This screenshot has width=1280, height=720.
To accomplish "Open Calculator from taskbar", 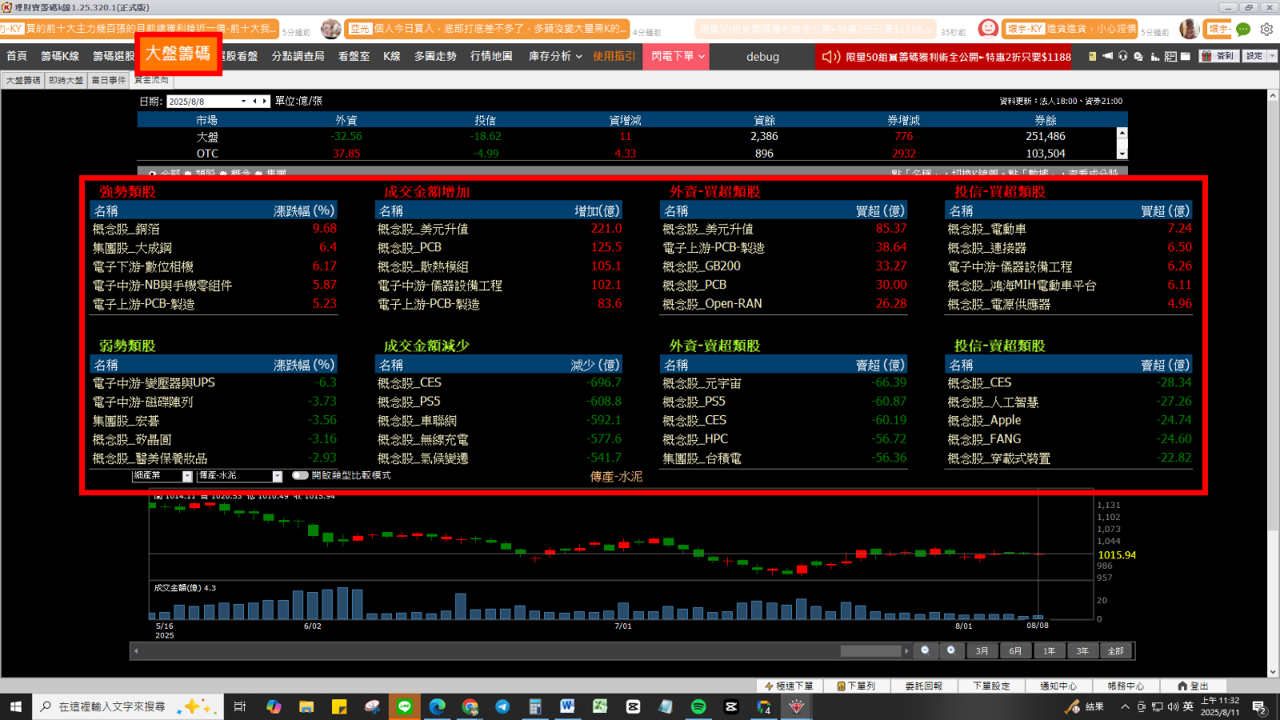I will click(534, 706).
